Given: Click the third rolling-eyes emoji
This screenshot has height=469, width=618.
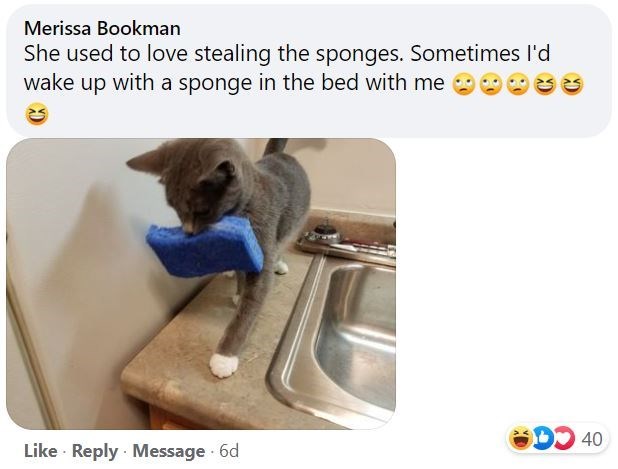Looking at the screenshot, I should [x=517, y=83].
